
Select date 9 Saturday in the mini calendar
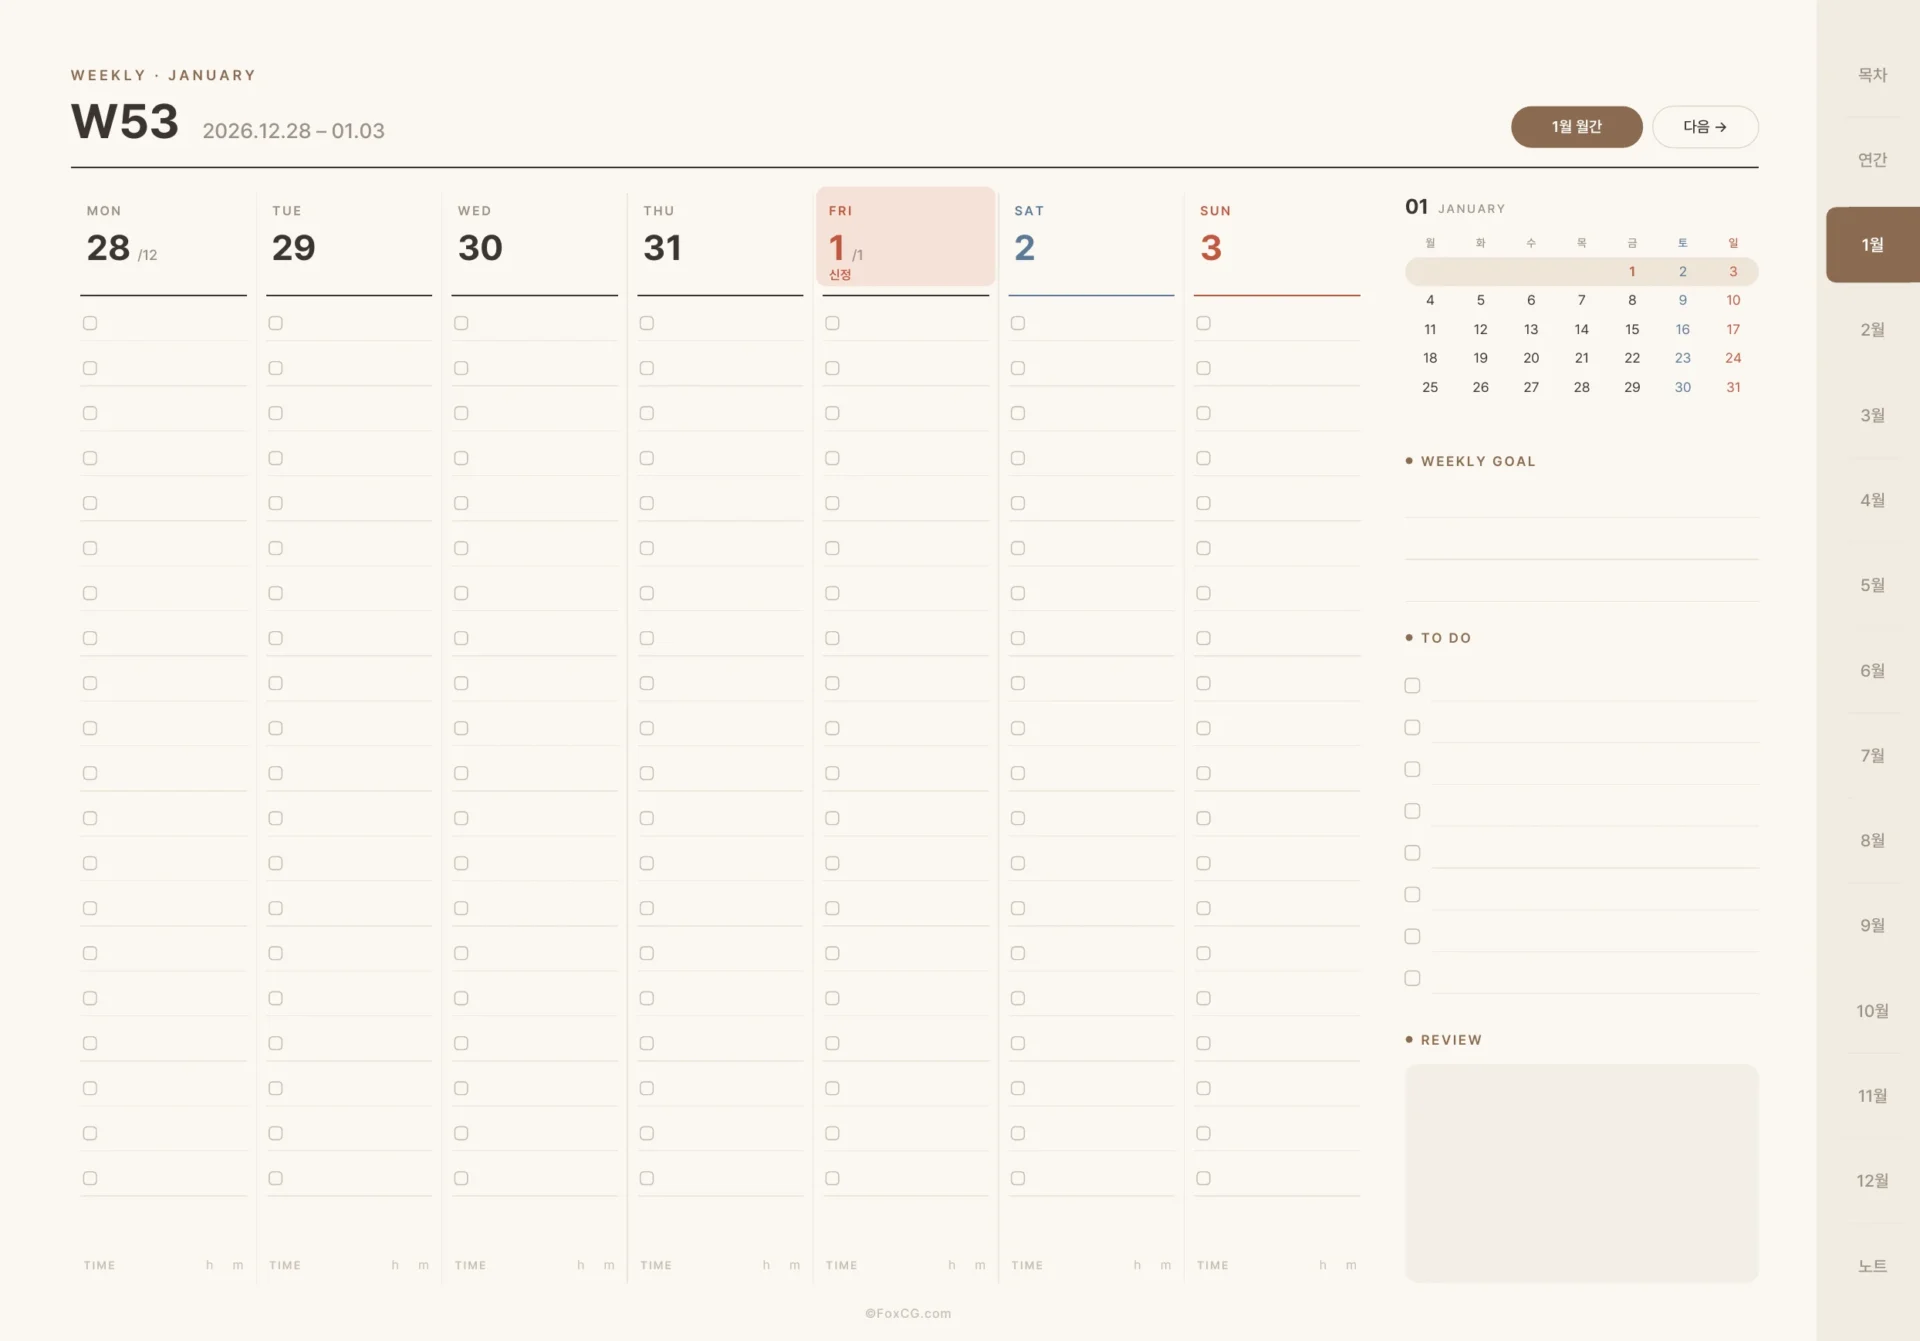coord(1683,300)
